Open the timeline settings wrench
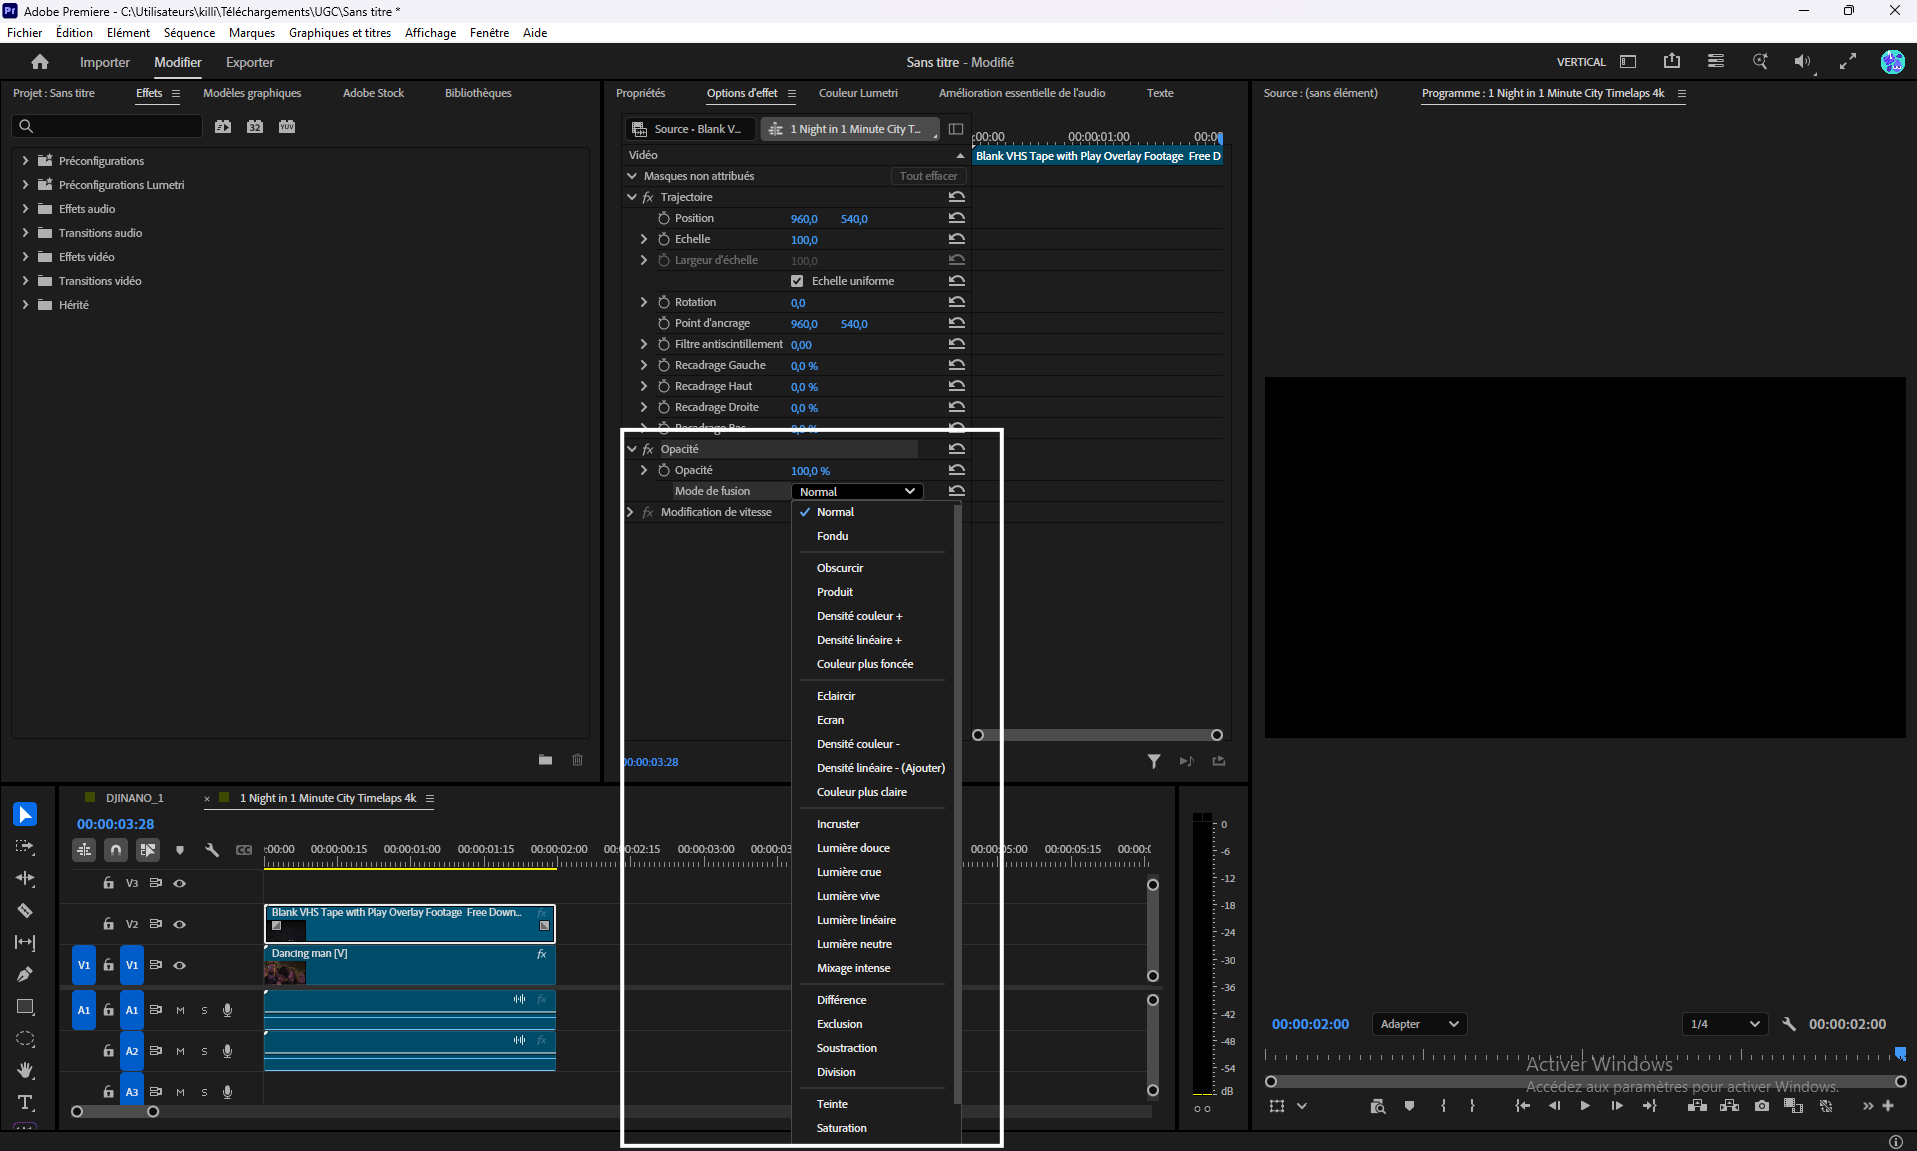 pos(212,850)
